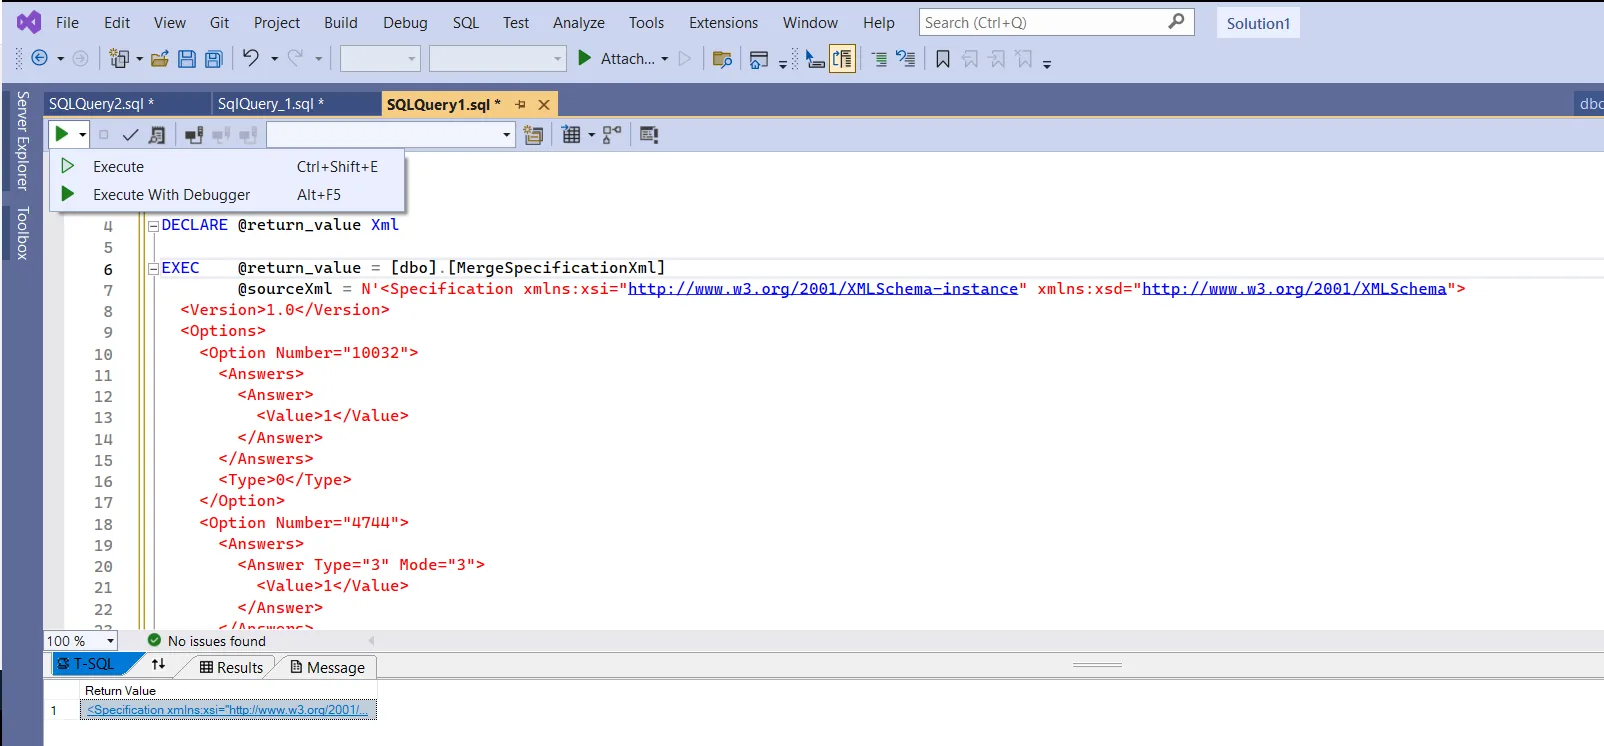Open the Specification XML result link
The width and height of the screenshot is (1604, 746).
click(228, 710)
